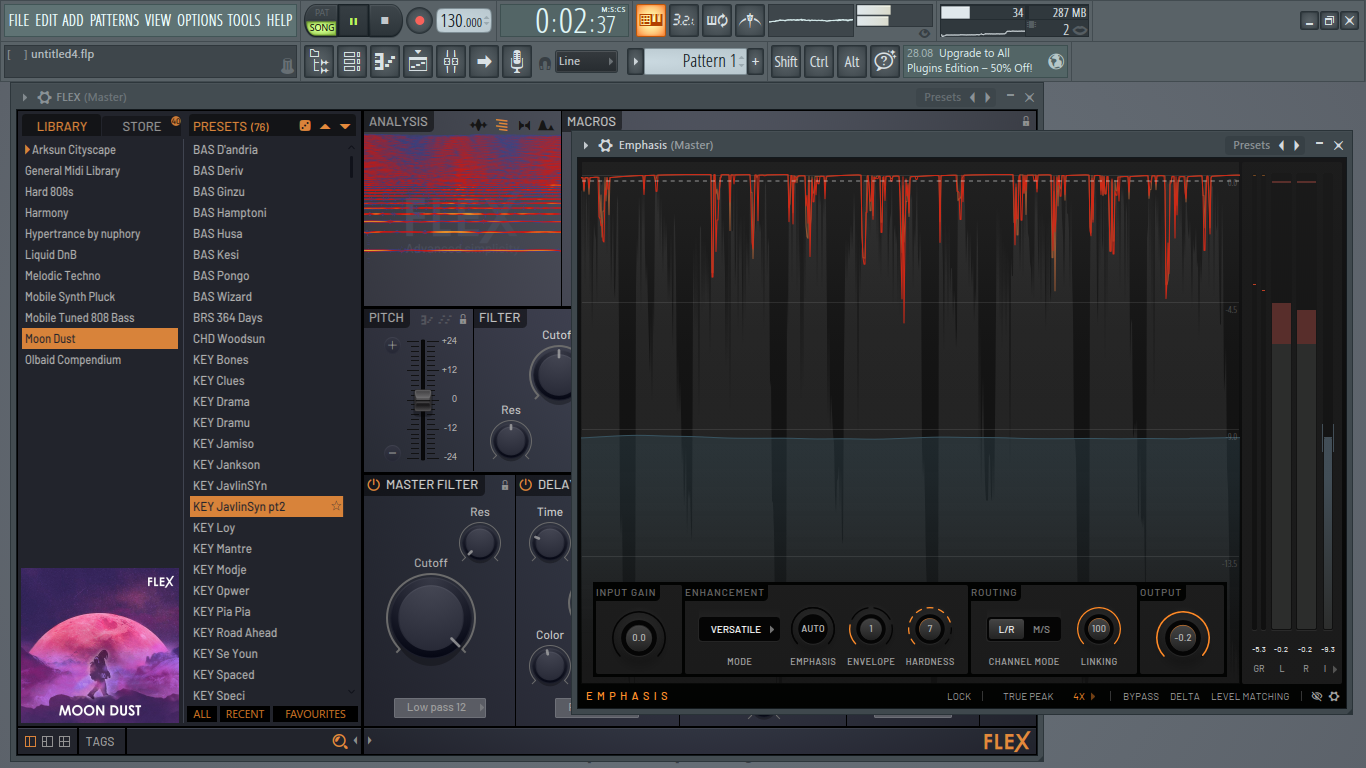The height and width of the screenshot is (768, 1366).
Task: Toggle the MASTER FILTER power button
Action: (x=374, y=485)
